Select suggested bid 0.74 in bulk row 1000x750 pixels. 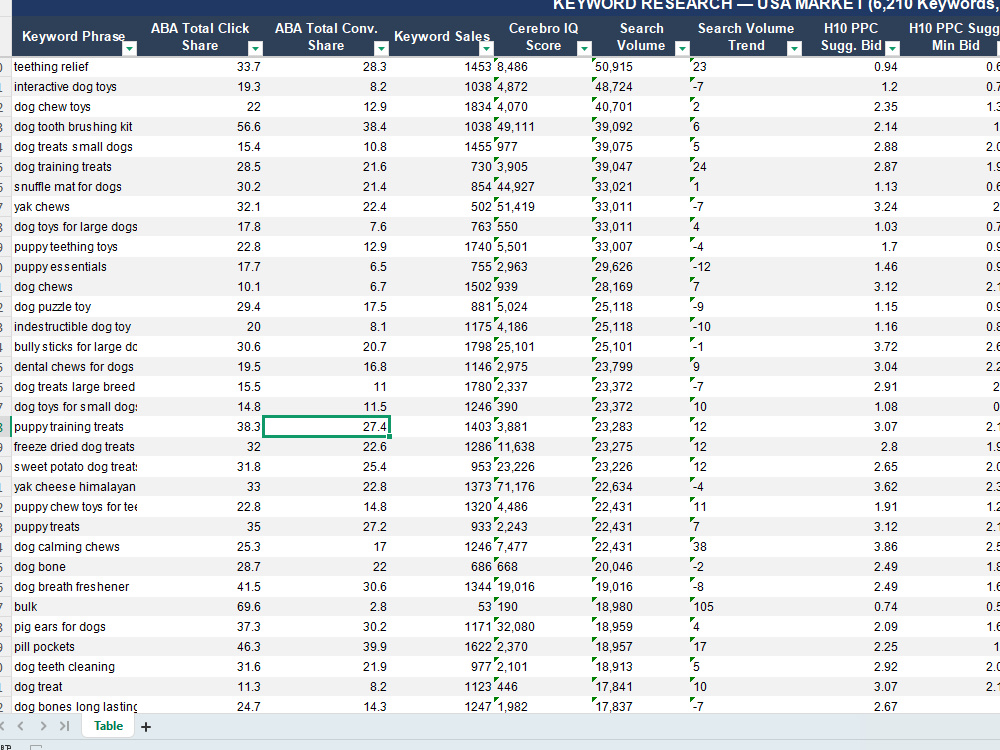[851, 607]
